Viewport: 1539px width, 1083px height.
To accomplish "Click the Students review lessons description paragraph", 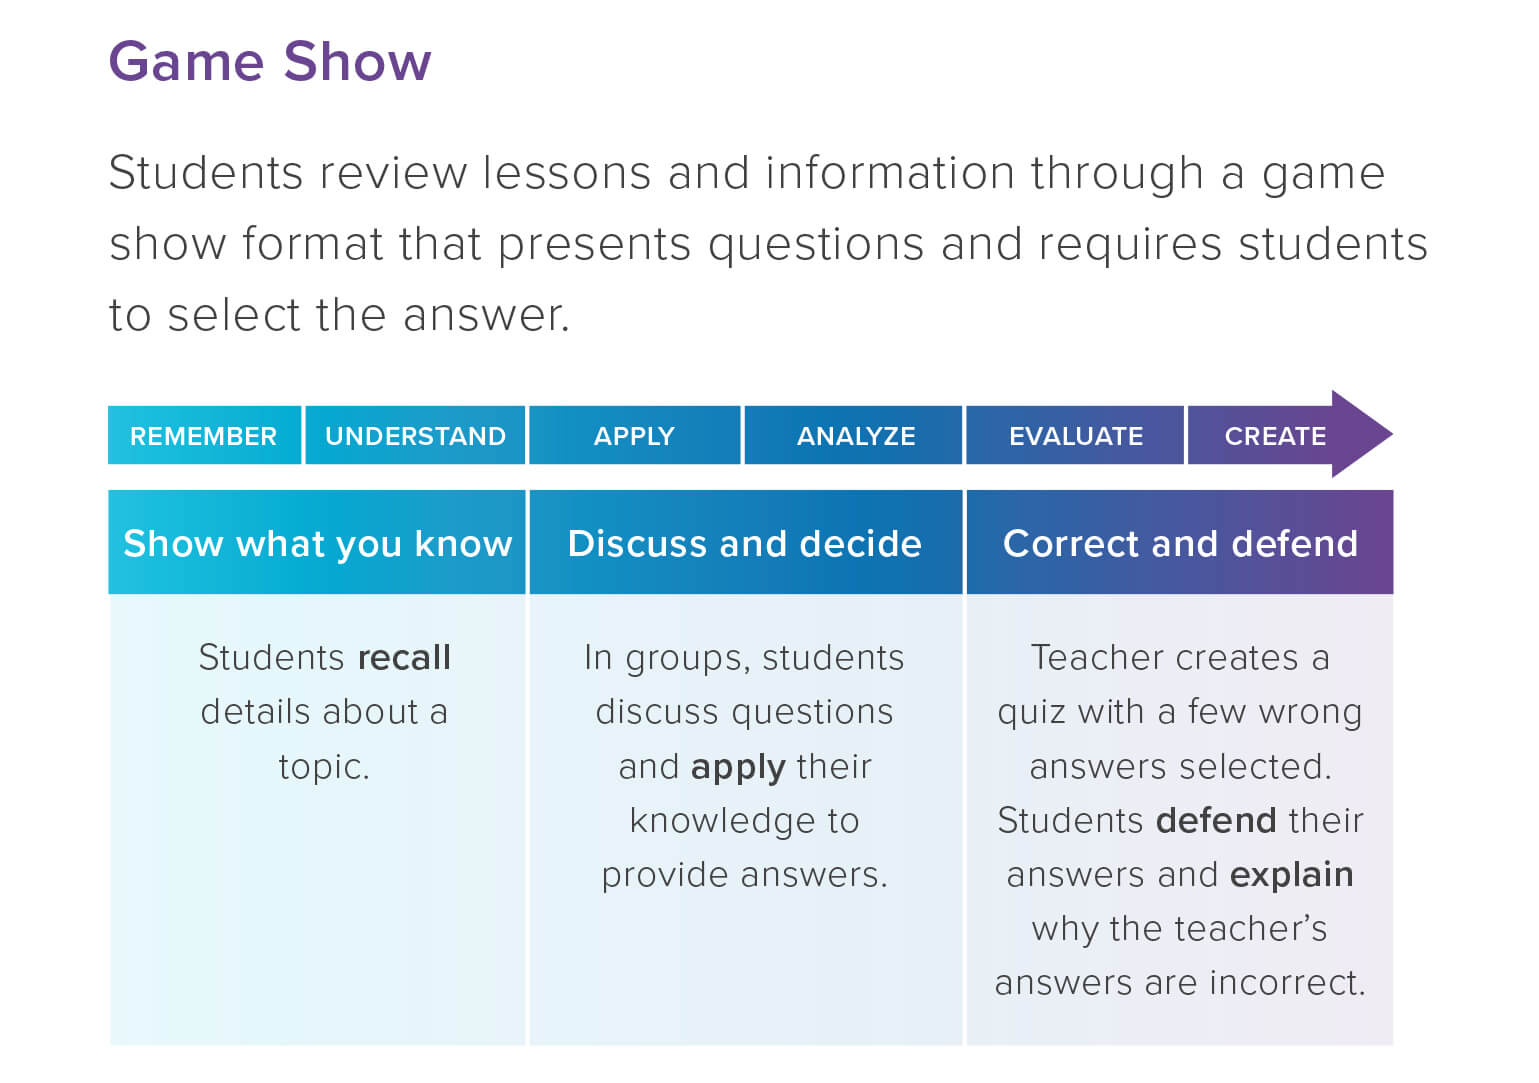I will click(x=767, y=243).
